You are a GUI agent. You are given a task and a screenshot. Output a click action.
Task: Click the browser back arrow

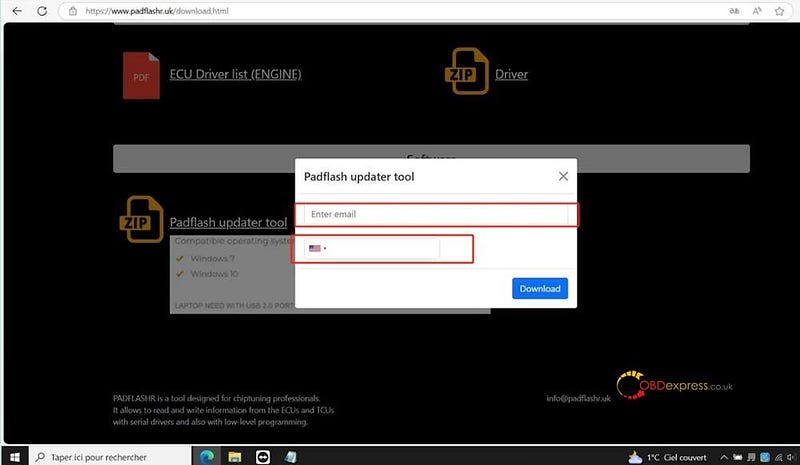point(17,11)
